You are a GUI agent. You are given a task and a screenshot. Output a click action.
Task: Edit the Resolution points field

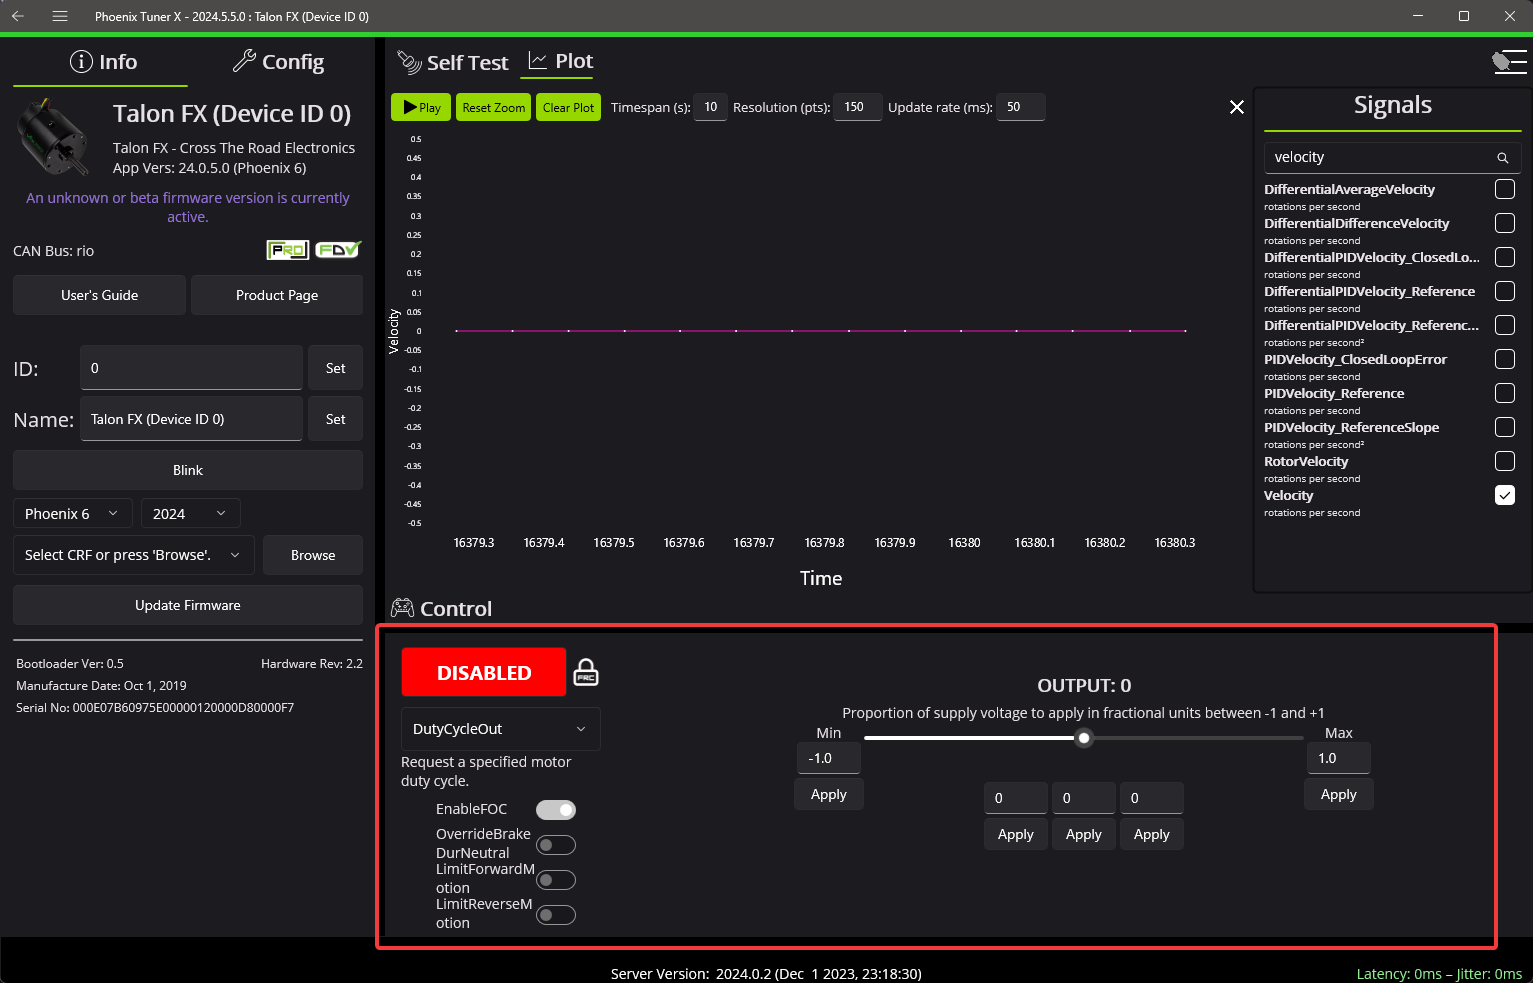[858, 107]
